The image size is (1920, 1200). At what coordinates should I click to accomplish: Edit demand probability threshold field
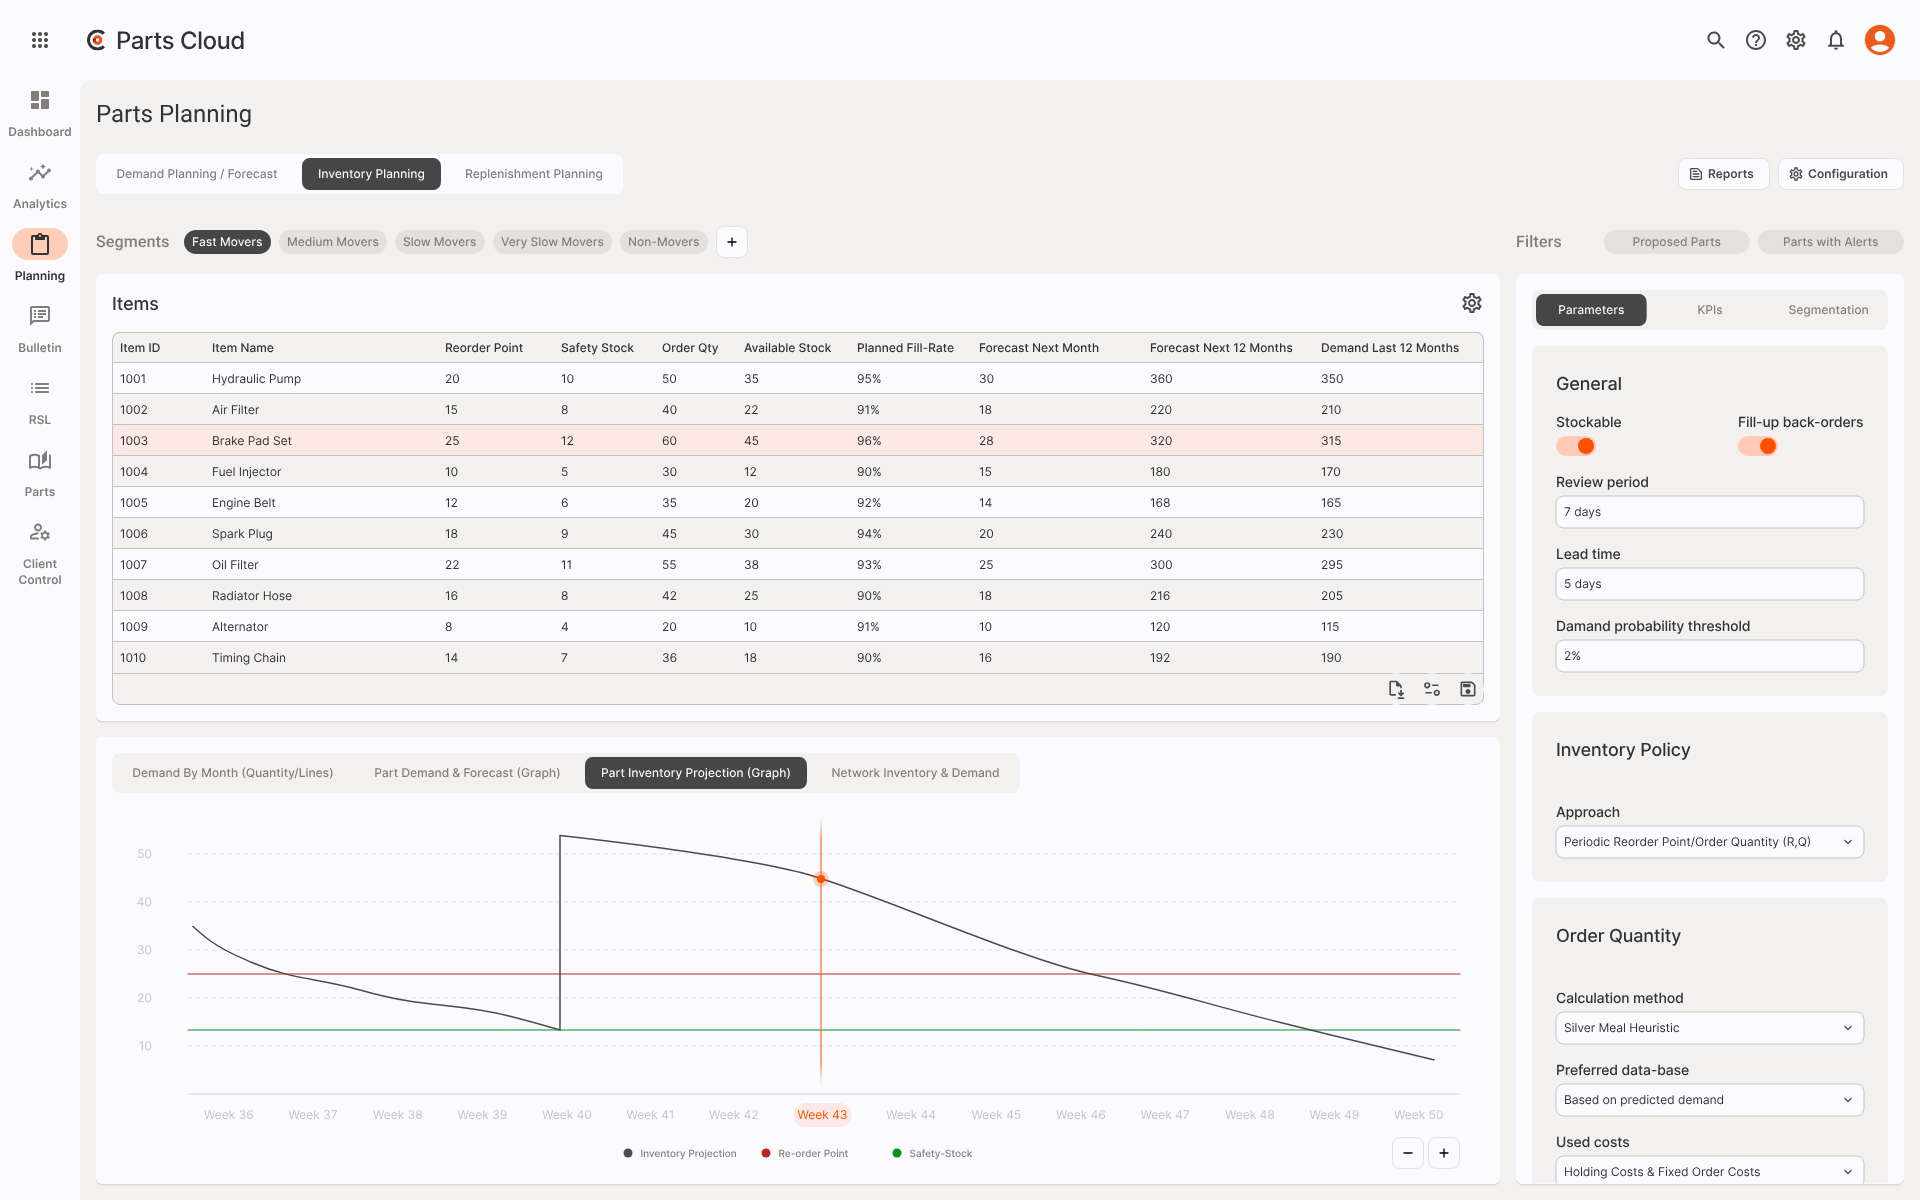[1710, 656]
